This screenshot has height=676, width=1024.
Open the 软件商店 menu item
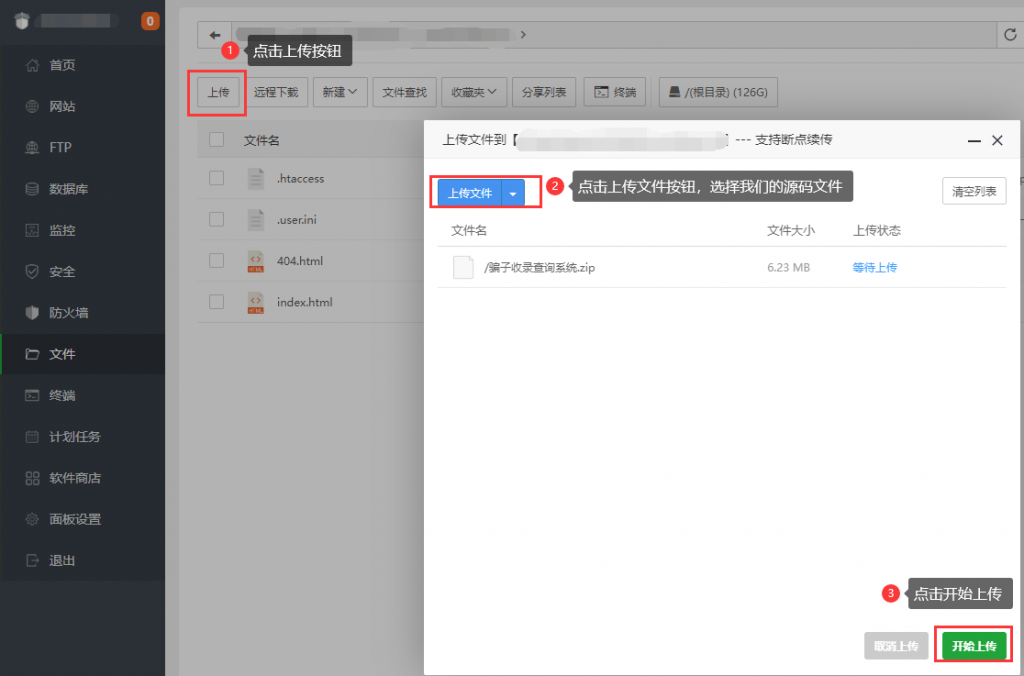(x=82, y=478)
